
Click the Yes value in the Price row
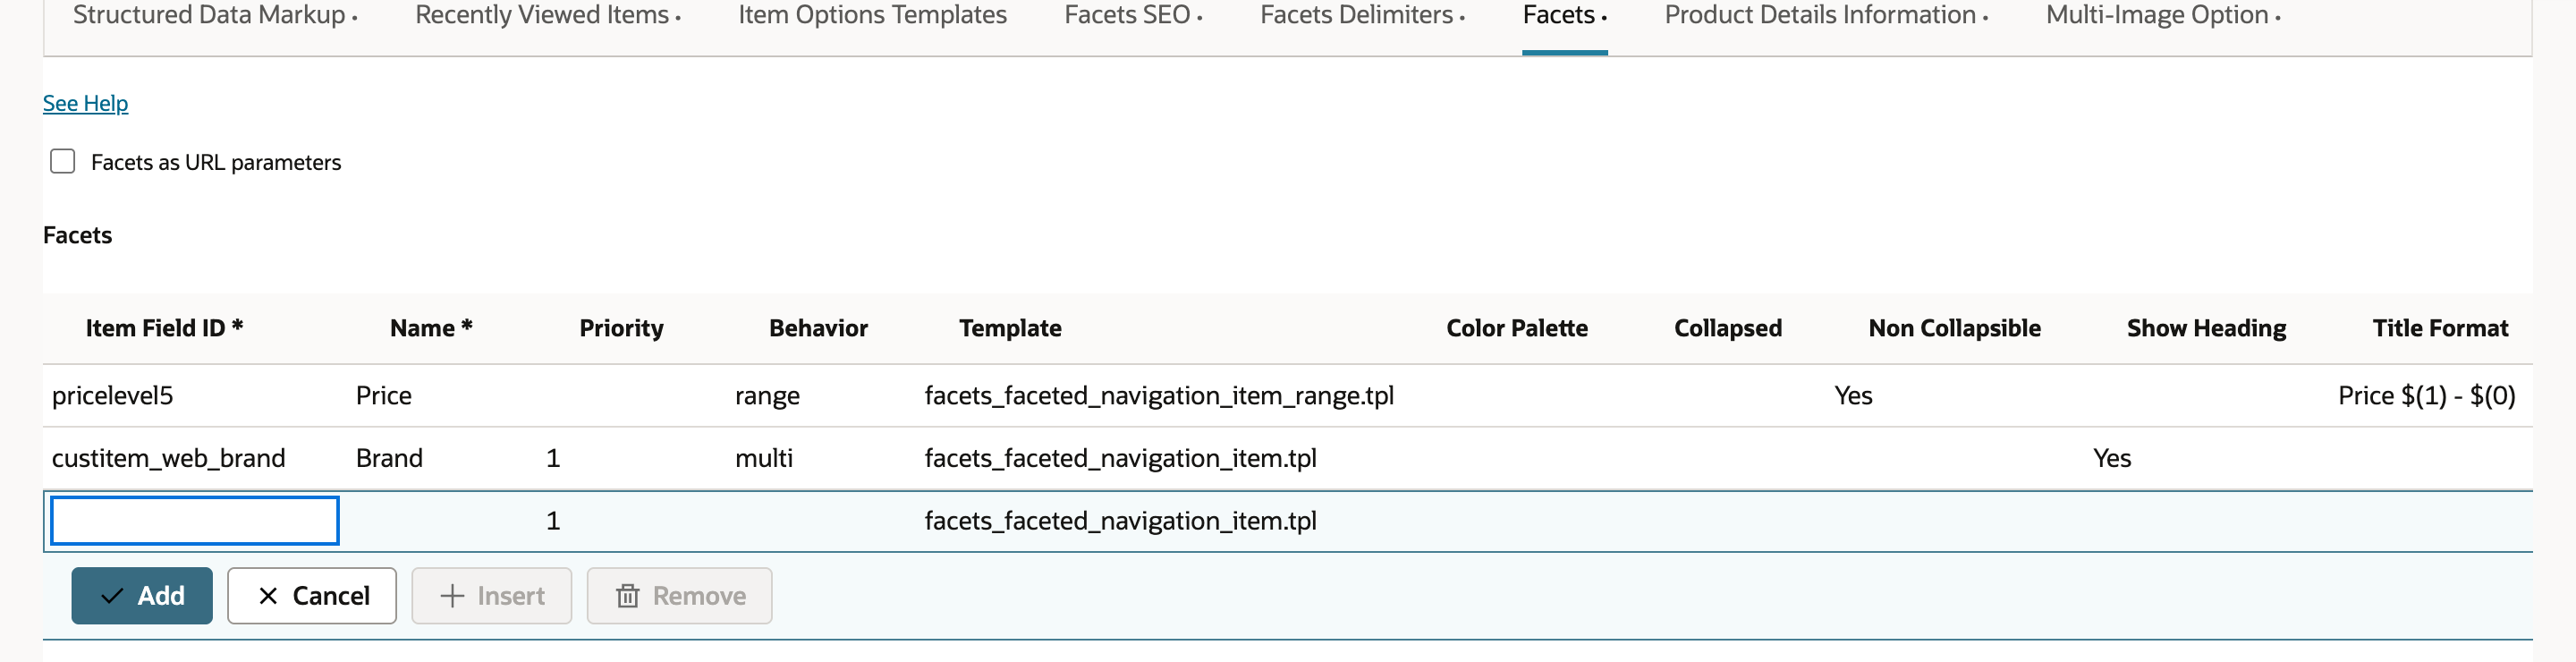(1853, 396)
